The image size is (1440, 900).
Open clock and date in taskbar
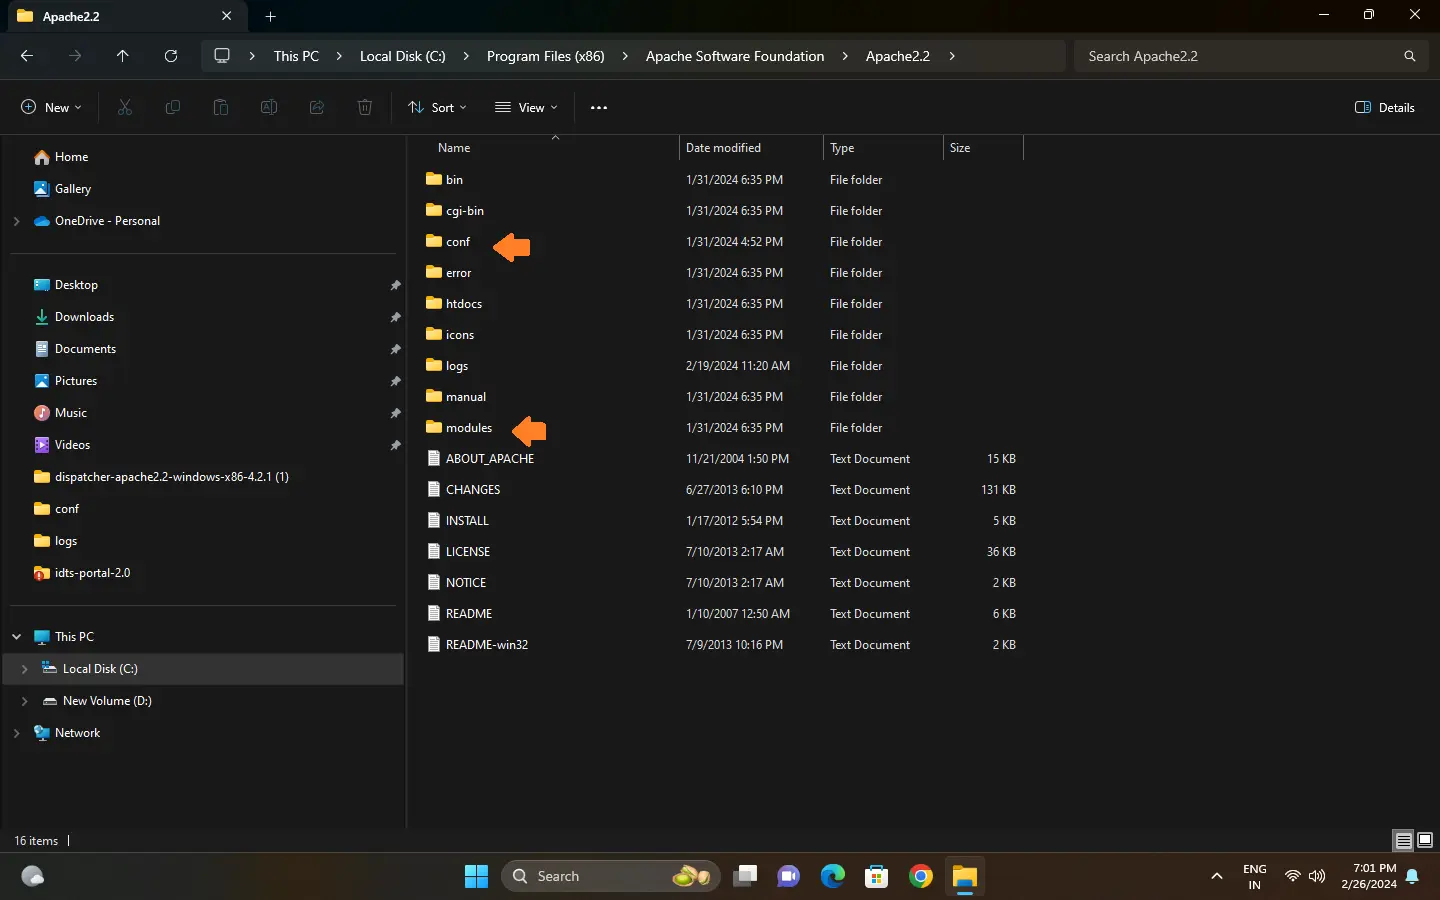point(1369,876)
